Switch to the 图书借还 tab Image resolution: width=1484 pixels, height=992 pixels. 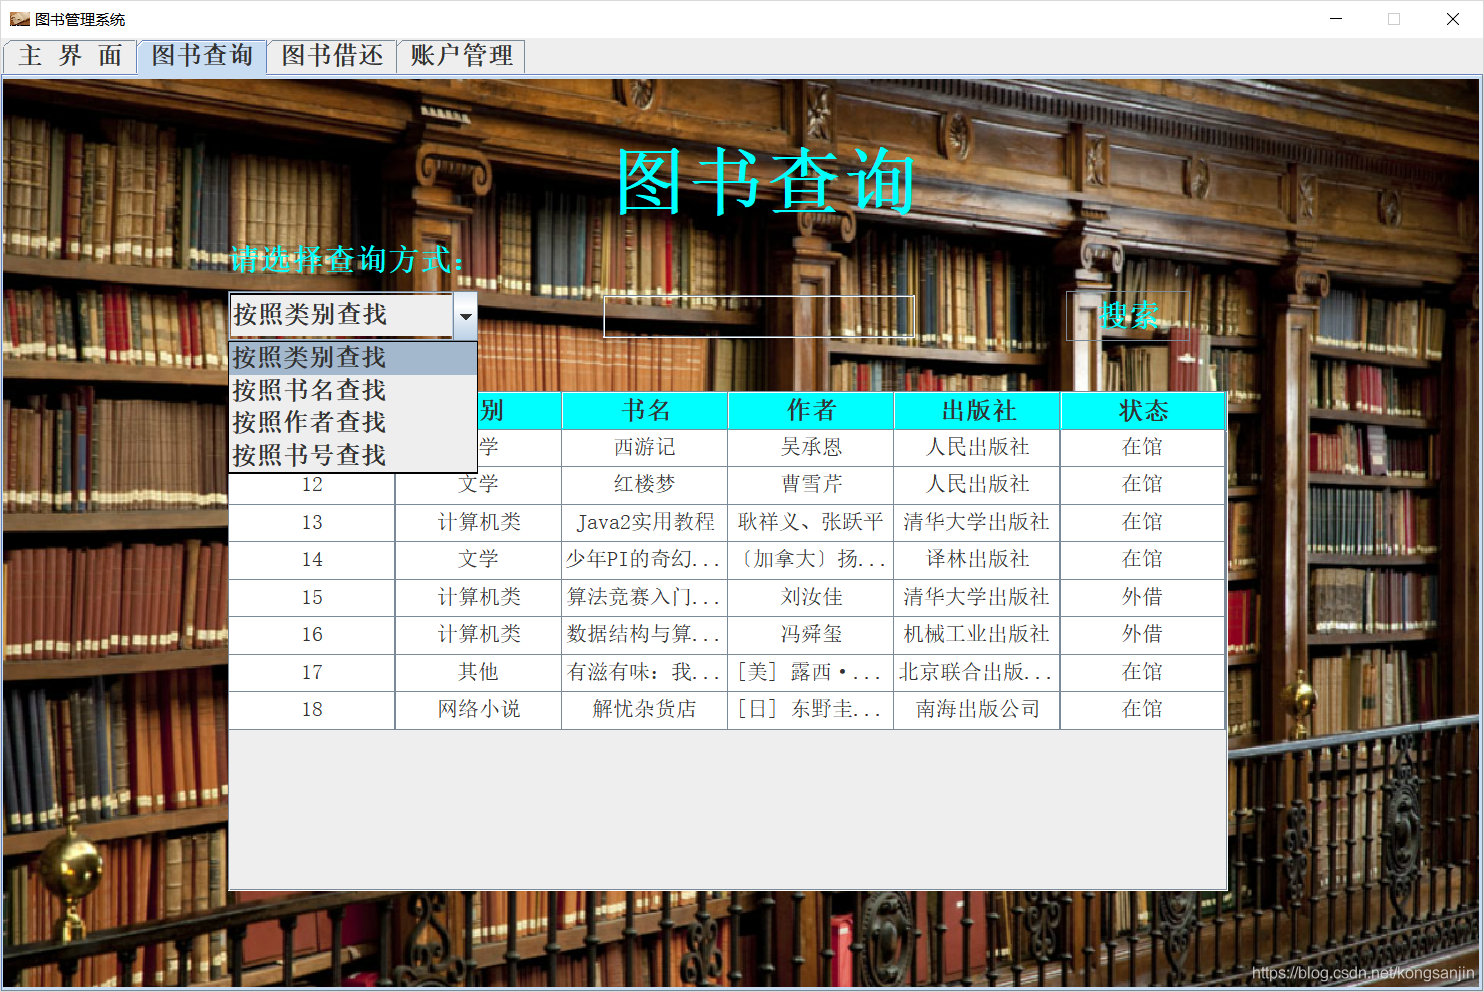point(331,56)
